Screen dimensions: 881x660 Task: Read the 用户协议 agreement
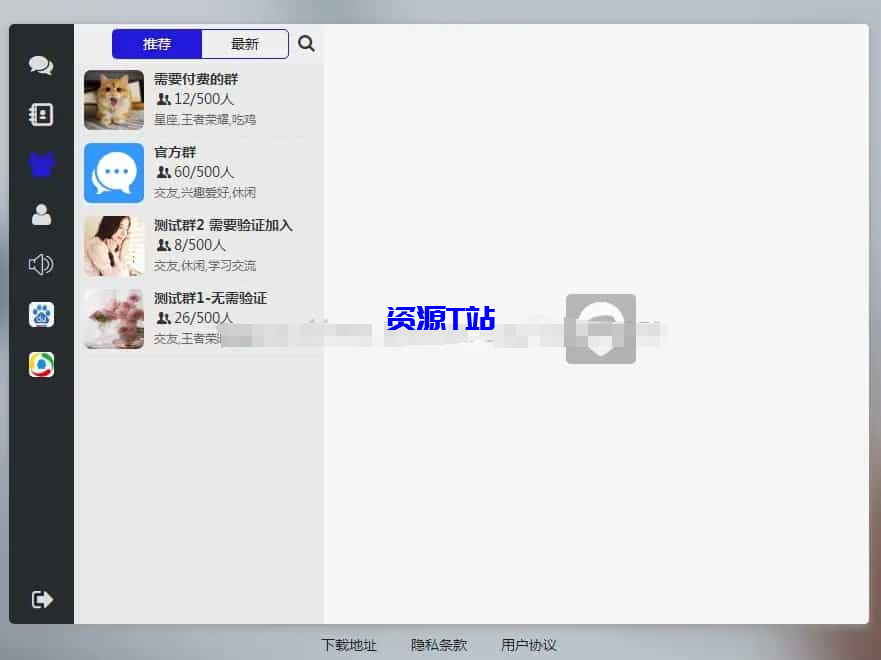pyautogui.click(x=528, y=645)
